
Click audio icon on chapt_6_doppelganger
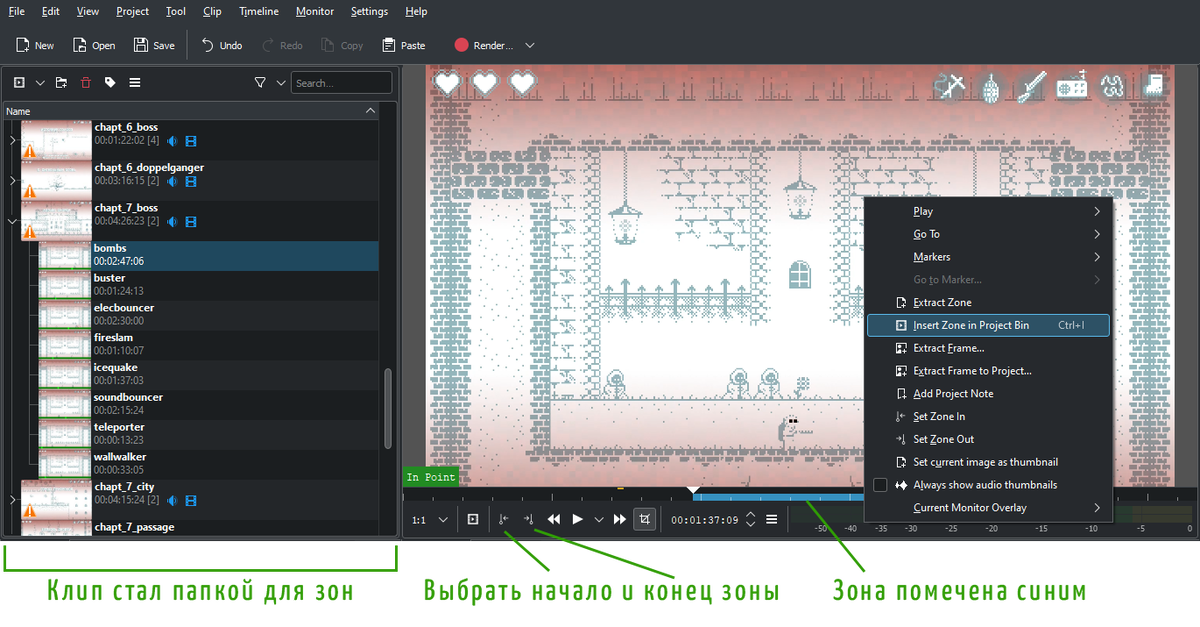[173, 181]
